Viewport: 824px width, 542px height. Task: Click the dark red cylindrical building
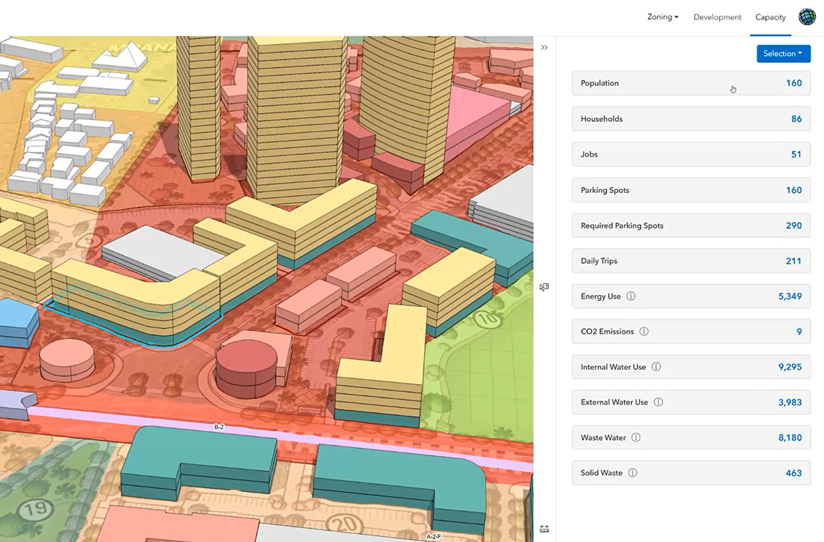tap(246, 368)
